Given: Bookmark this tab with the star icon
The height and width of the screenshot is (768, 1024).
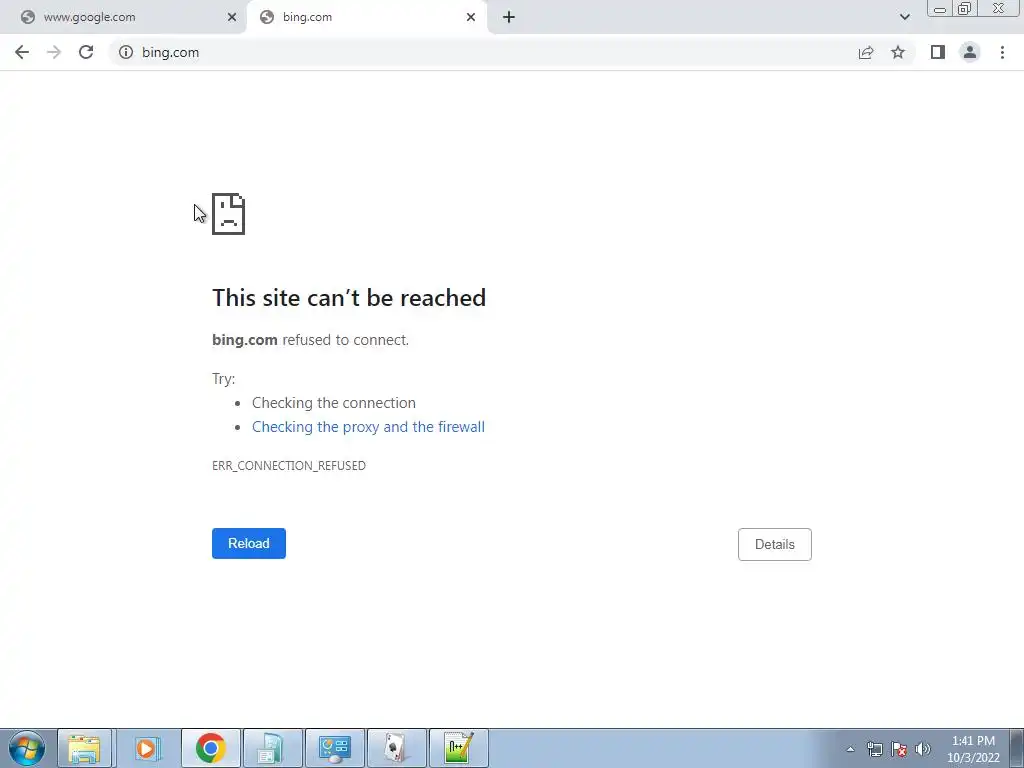Looking at the screenshot, I should coord(898,52).
